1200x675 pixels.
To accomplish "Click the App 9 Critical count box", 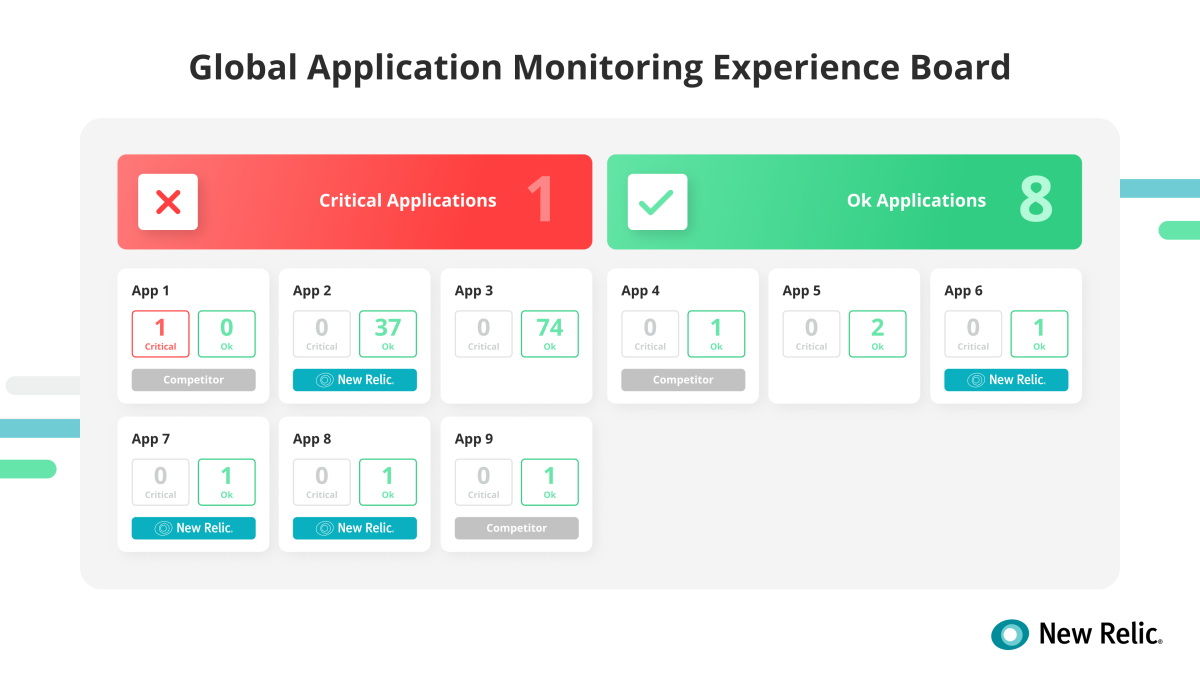I will point(483,482).
